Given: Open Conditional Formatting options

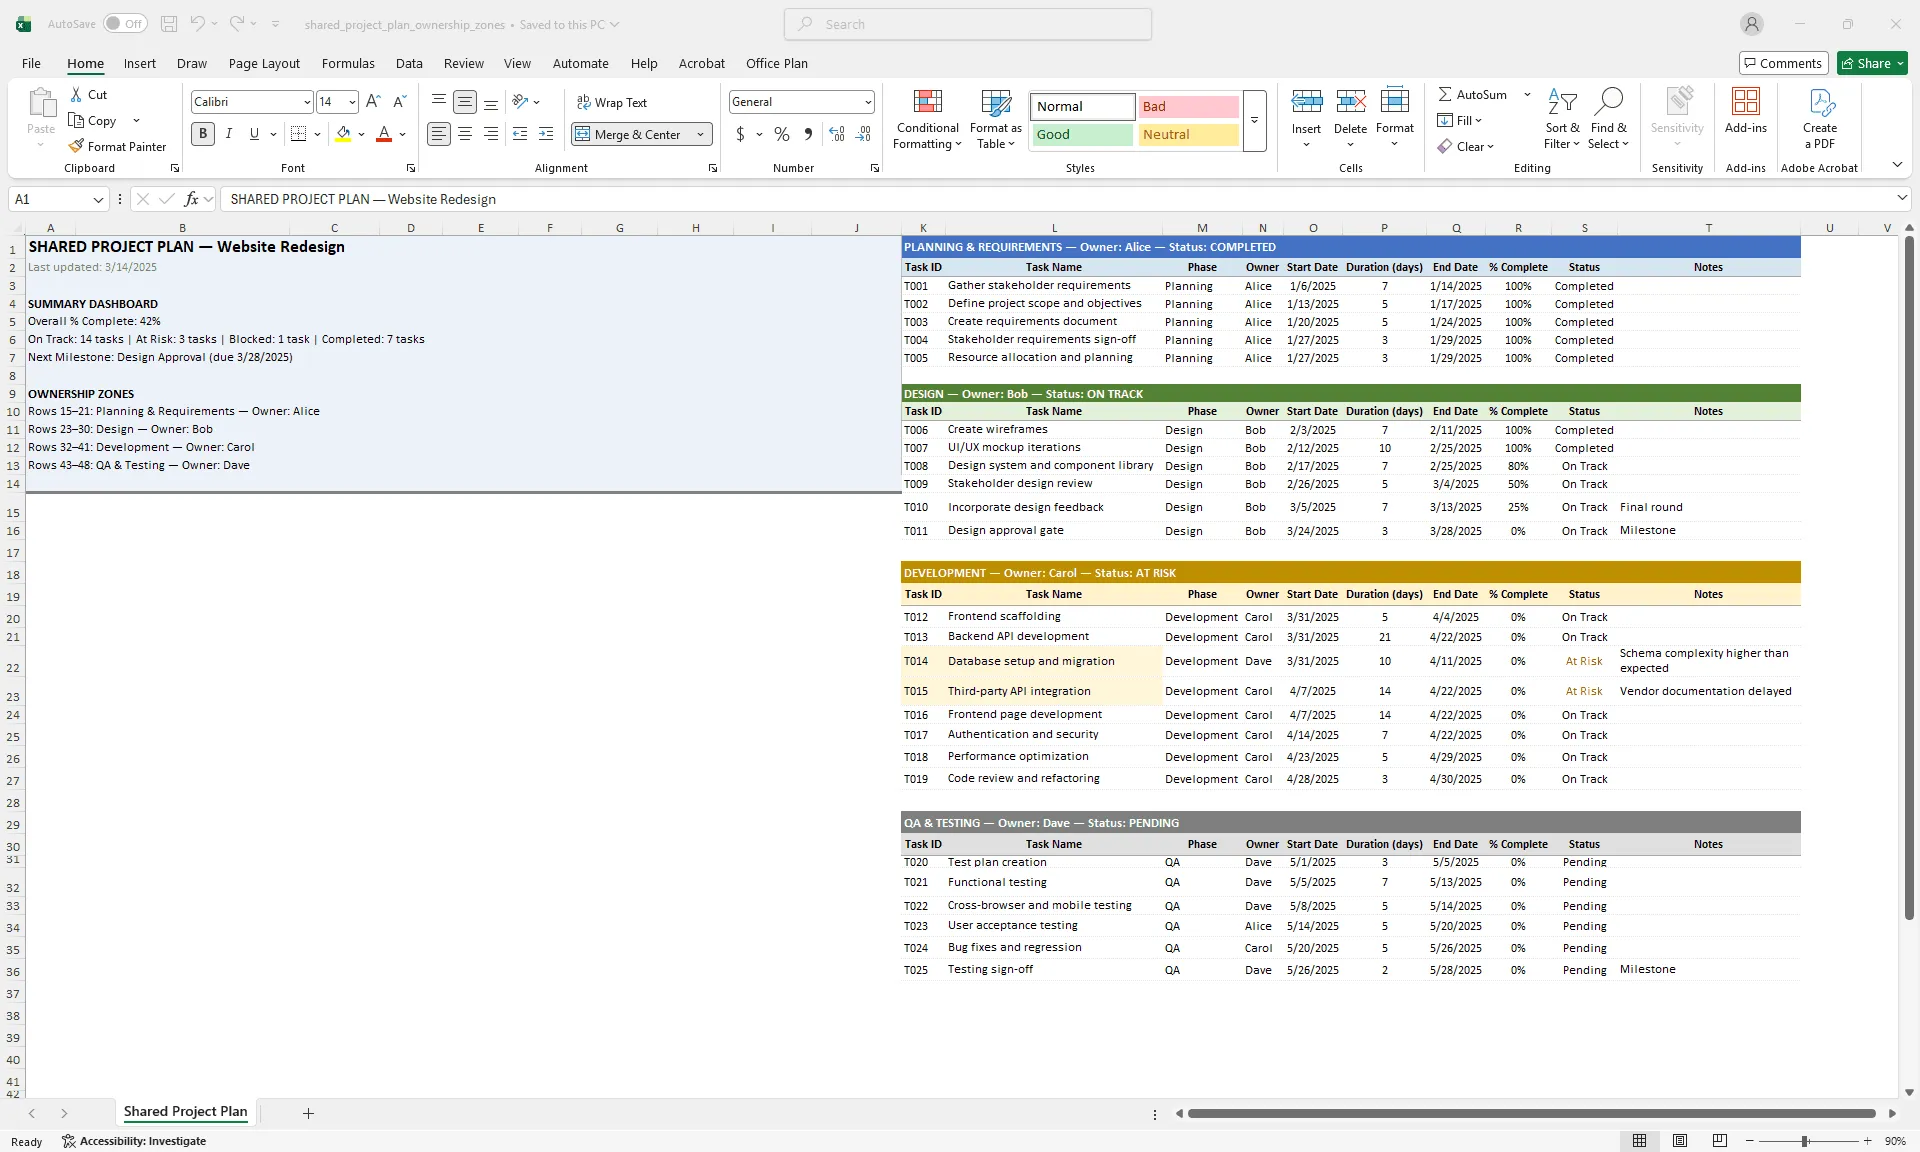Looking at the screenshot, I should [x=927, y=118].
